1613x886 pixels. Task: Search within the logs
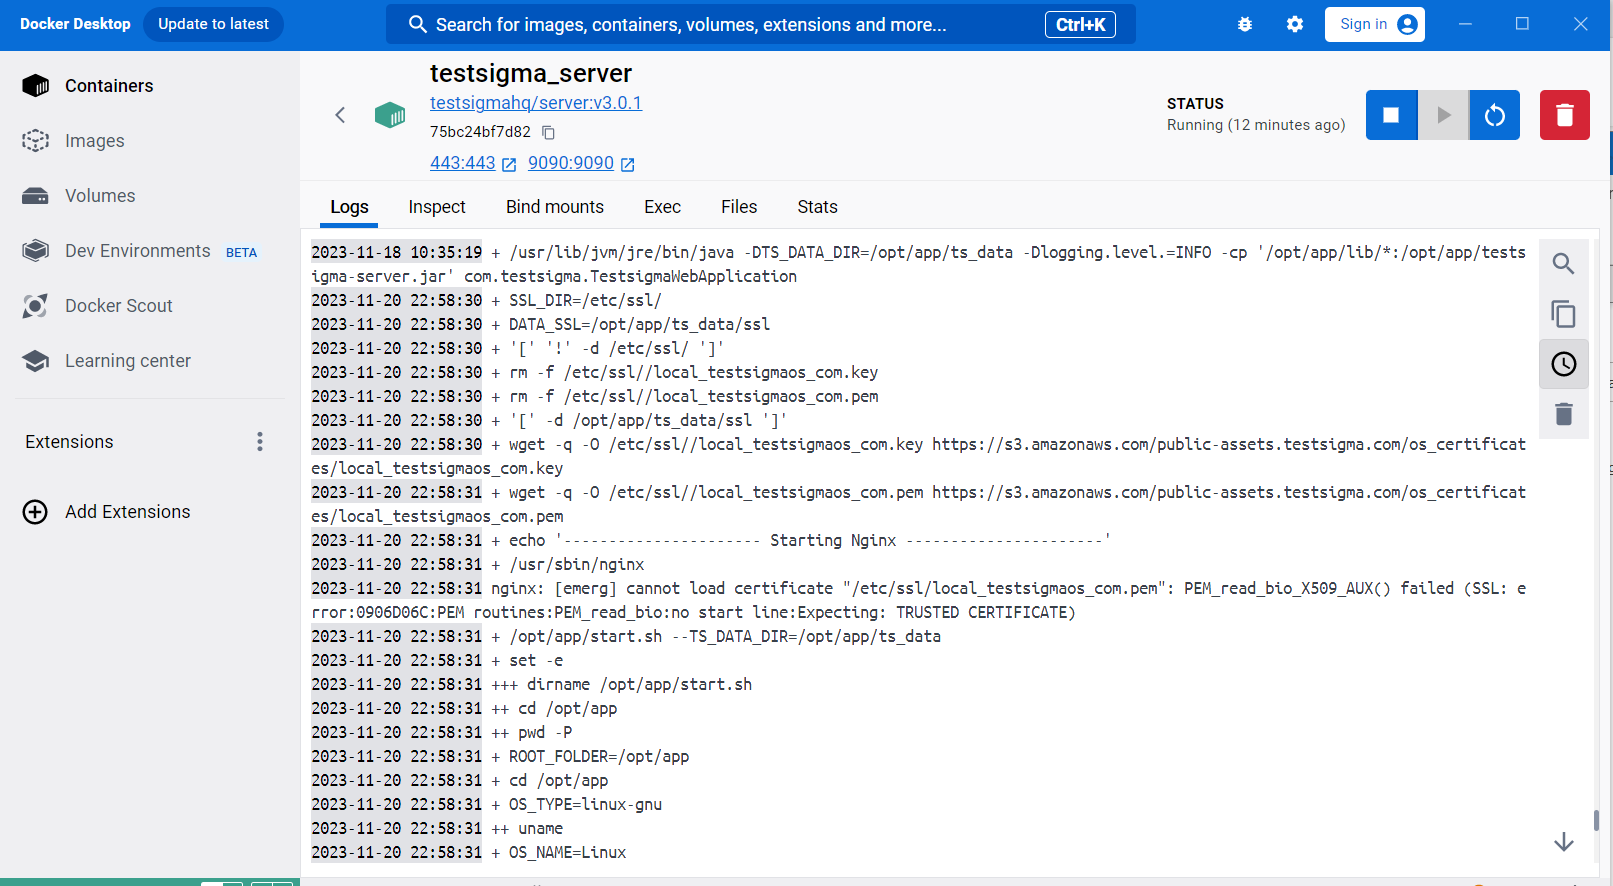pyautogui.click(x=1564, y=264)
